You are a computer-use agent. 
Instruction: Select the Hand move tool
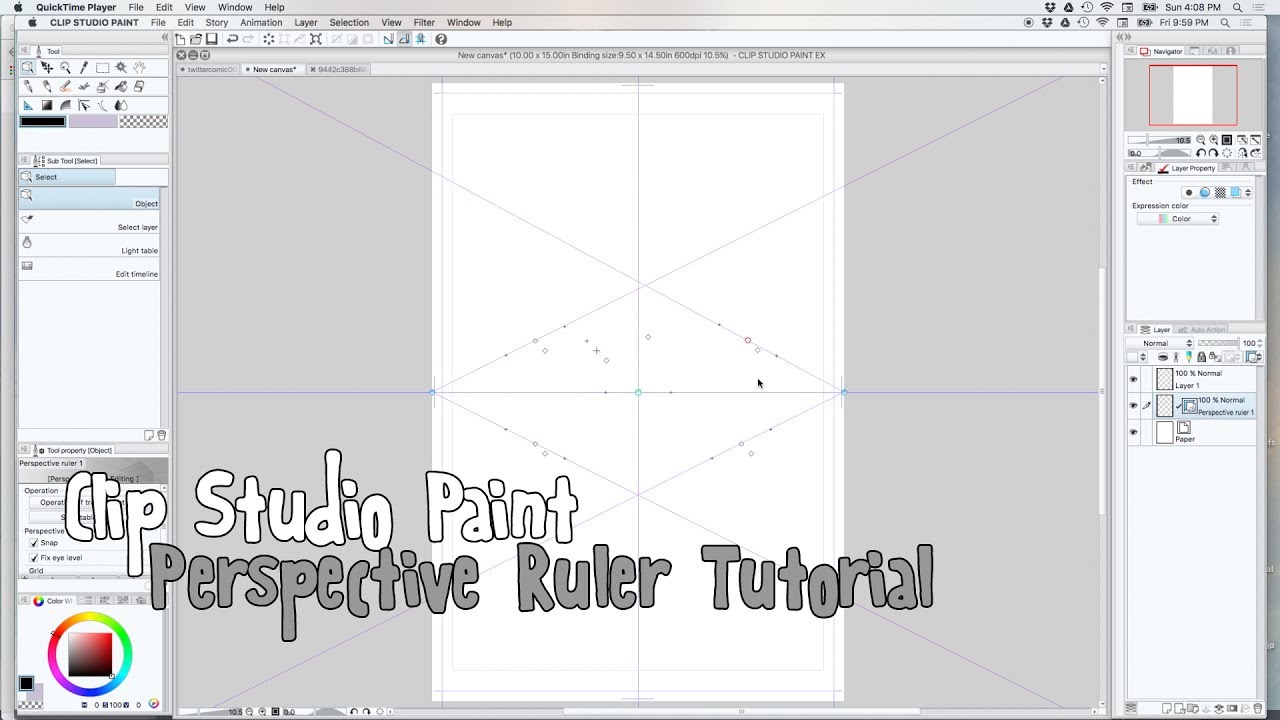point(140,67)
